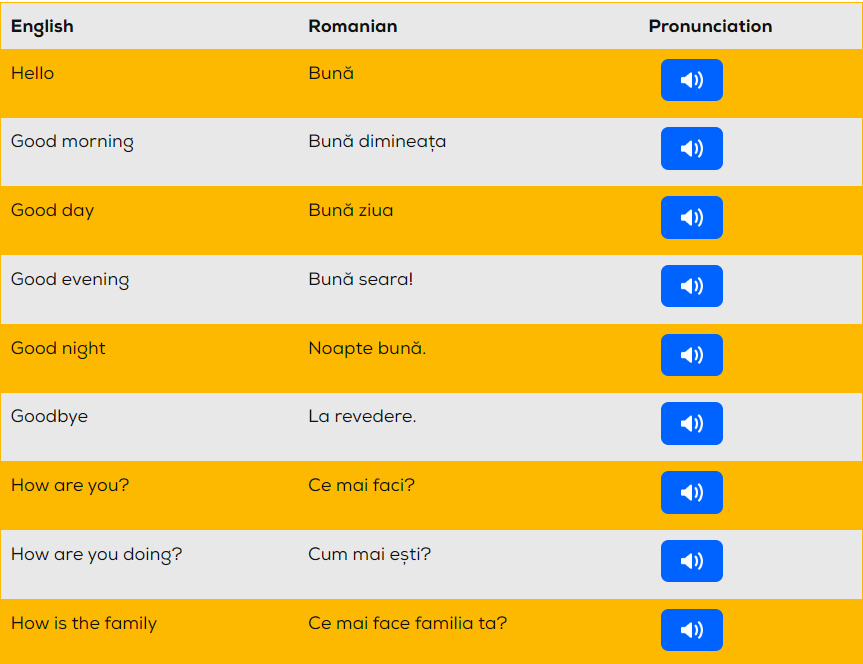Select the "Hello" table cell
The image size is (863, 664).
coord(30,73)
